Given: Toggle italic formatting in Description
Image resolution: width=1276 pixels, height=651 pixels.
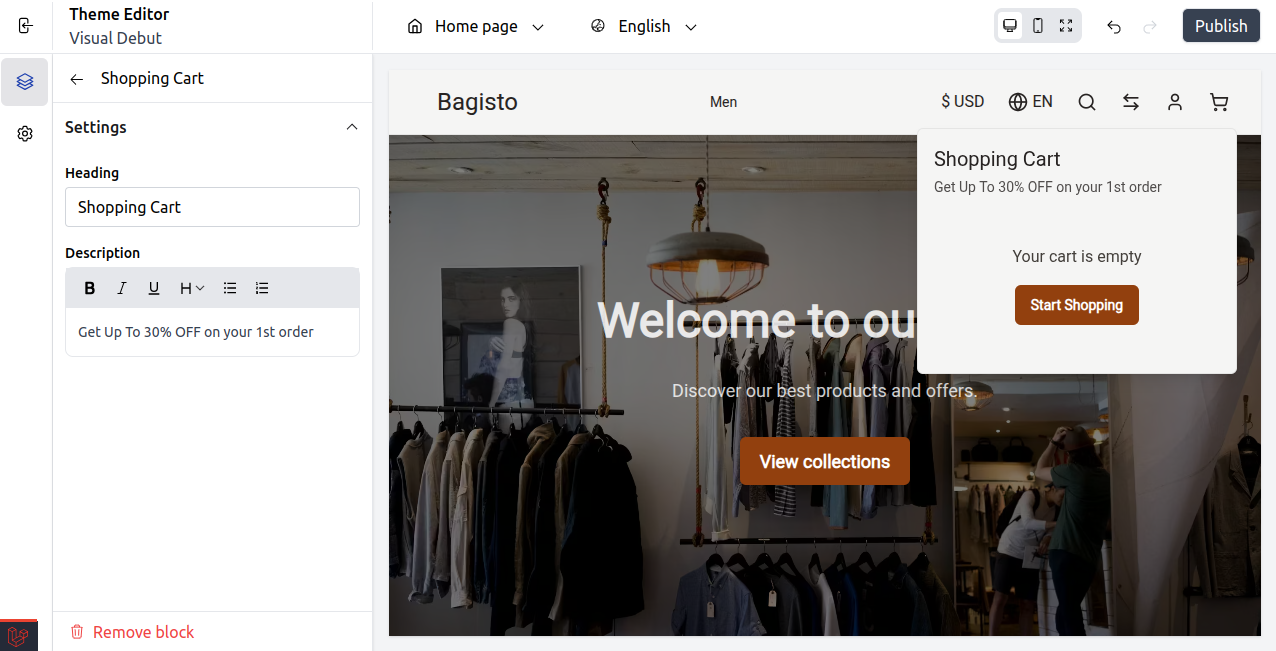Looking at the screenshot, I should [122, 288].
